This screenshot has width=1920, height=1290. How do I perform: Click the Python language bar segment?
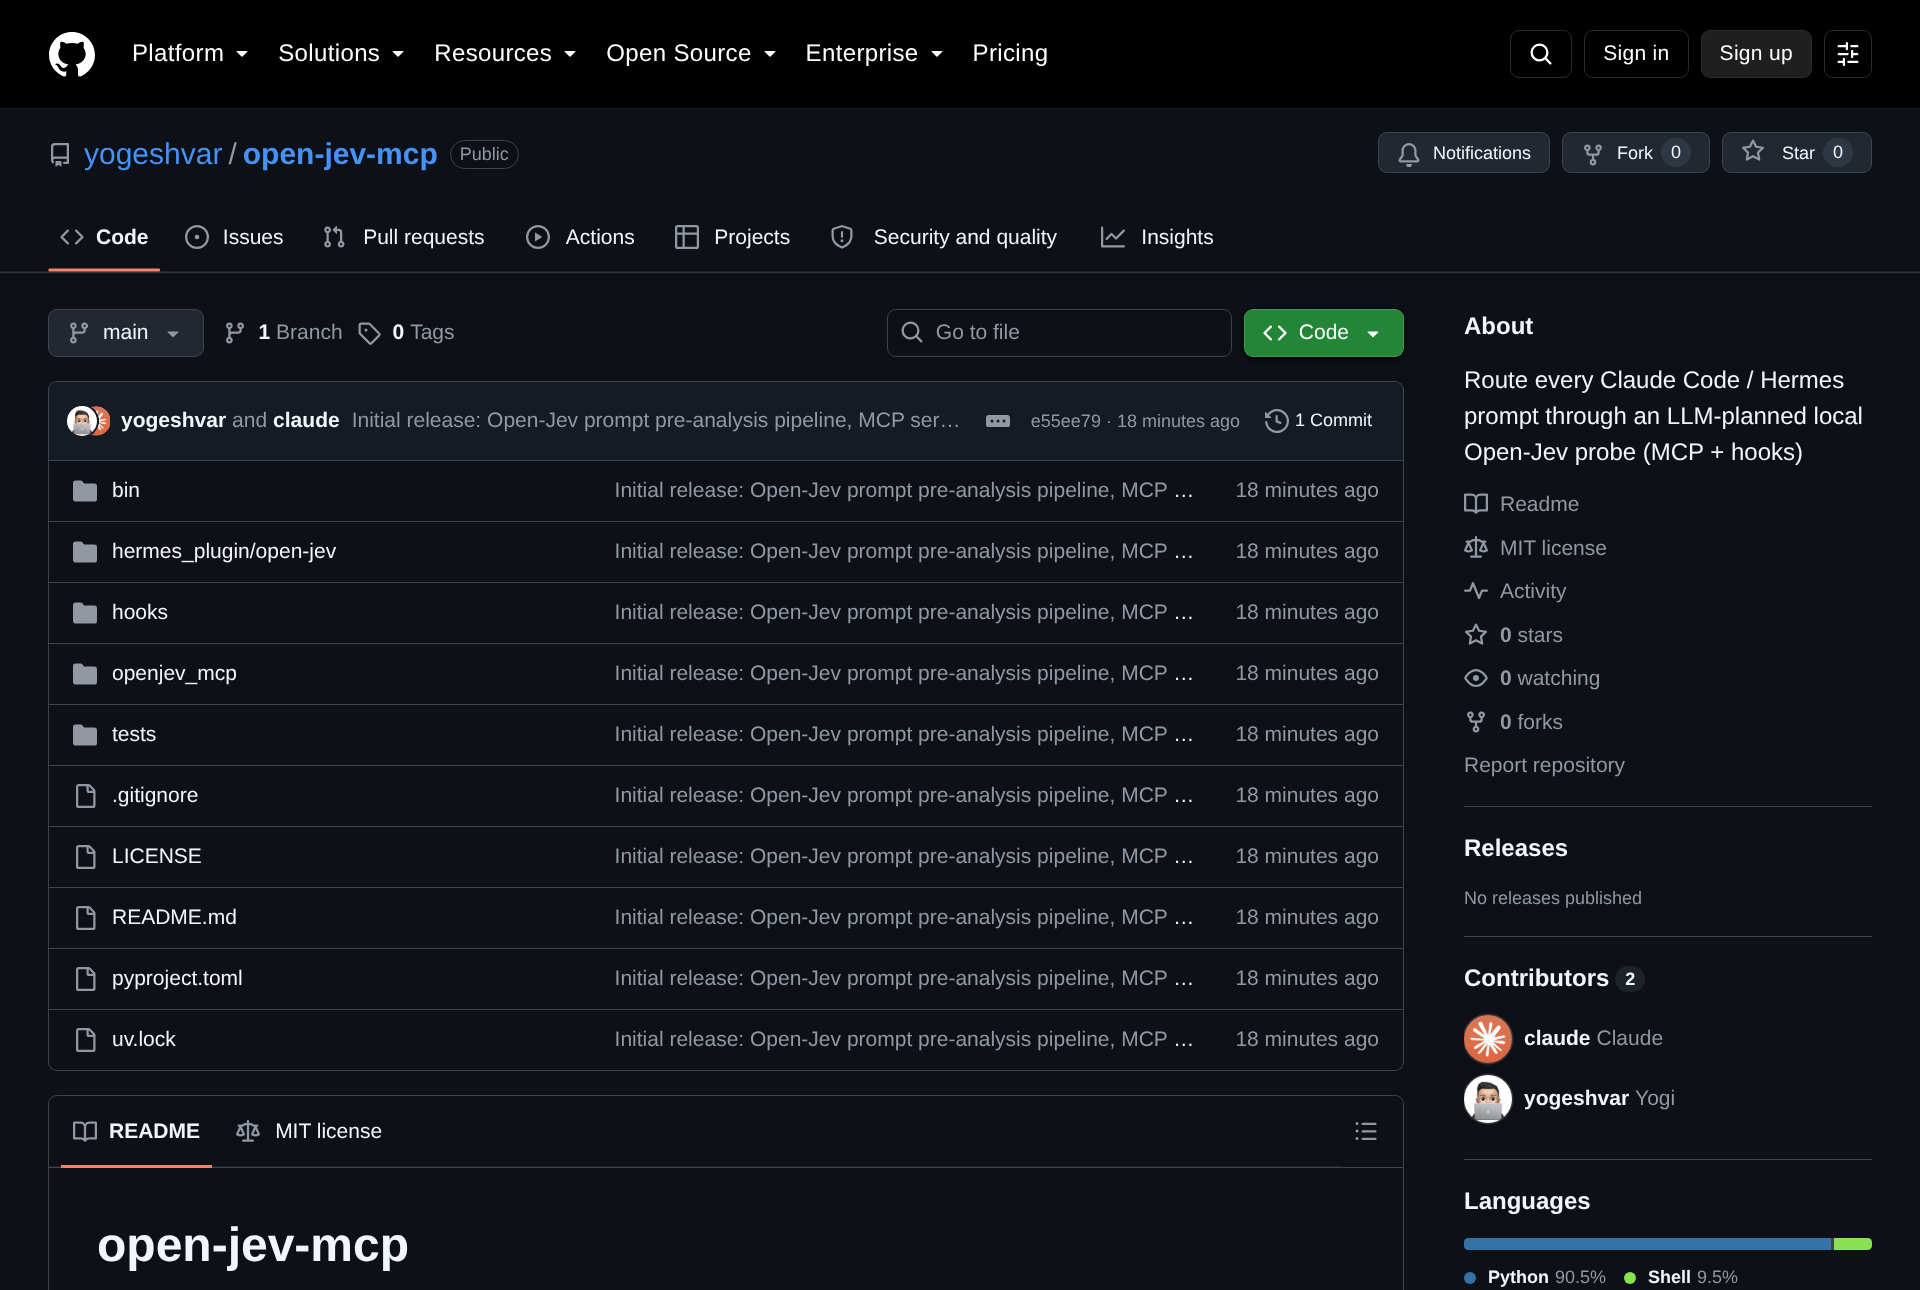pyautogui.click(x=1648, y=1244)
